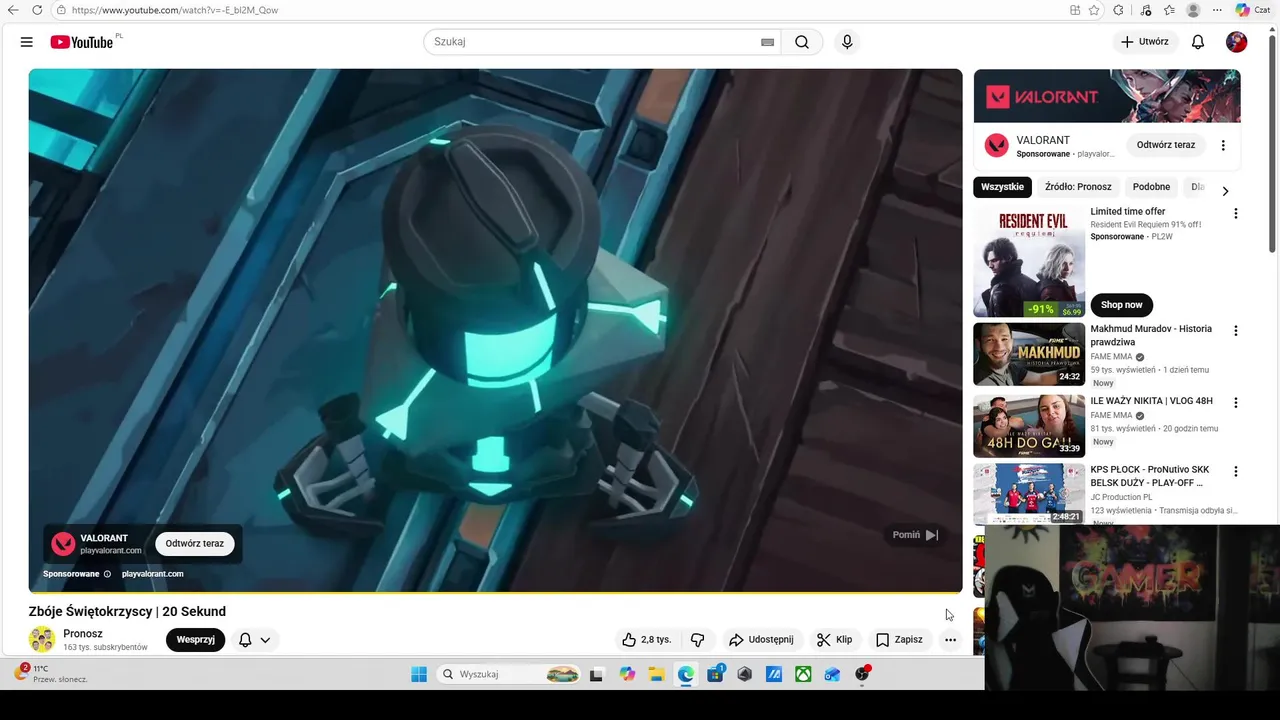1280x720 pixels.
Task: Go to the YouTube home logo
Action: pyautogui.click(x=82, y=42)
